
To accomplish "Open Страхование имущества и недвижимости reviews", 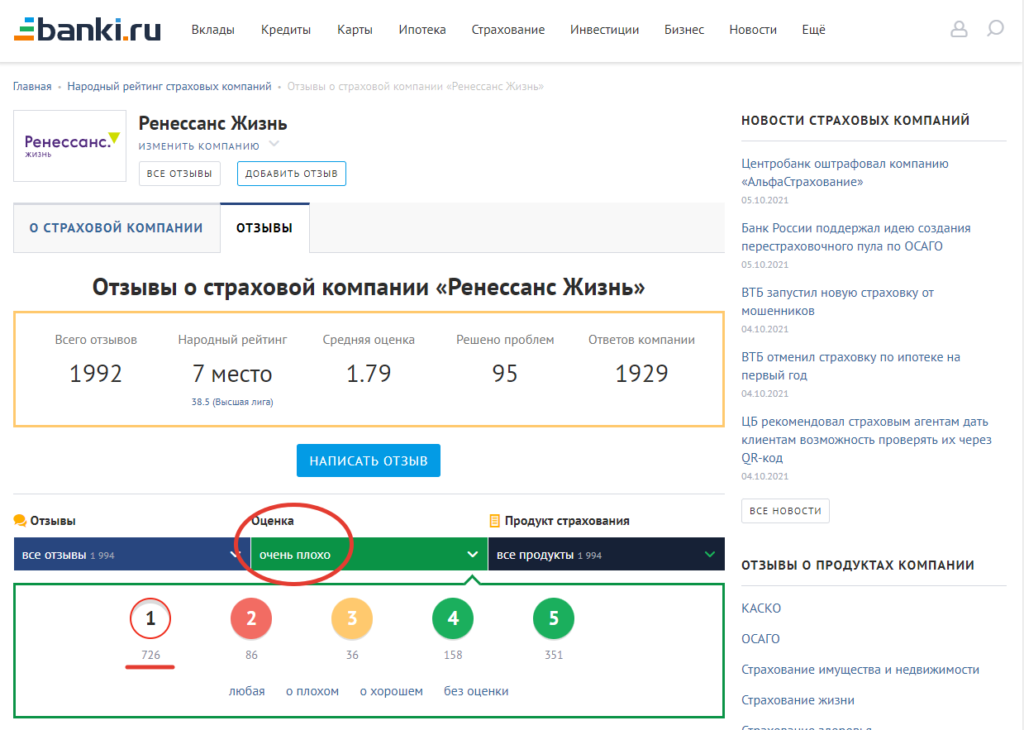I will [860, 669].
